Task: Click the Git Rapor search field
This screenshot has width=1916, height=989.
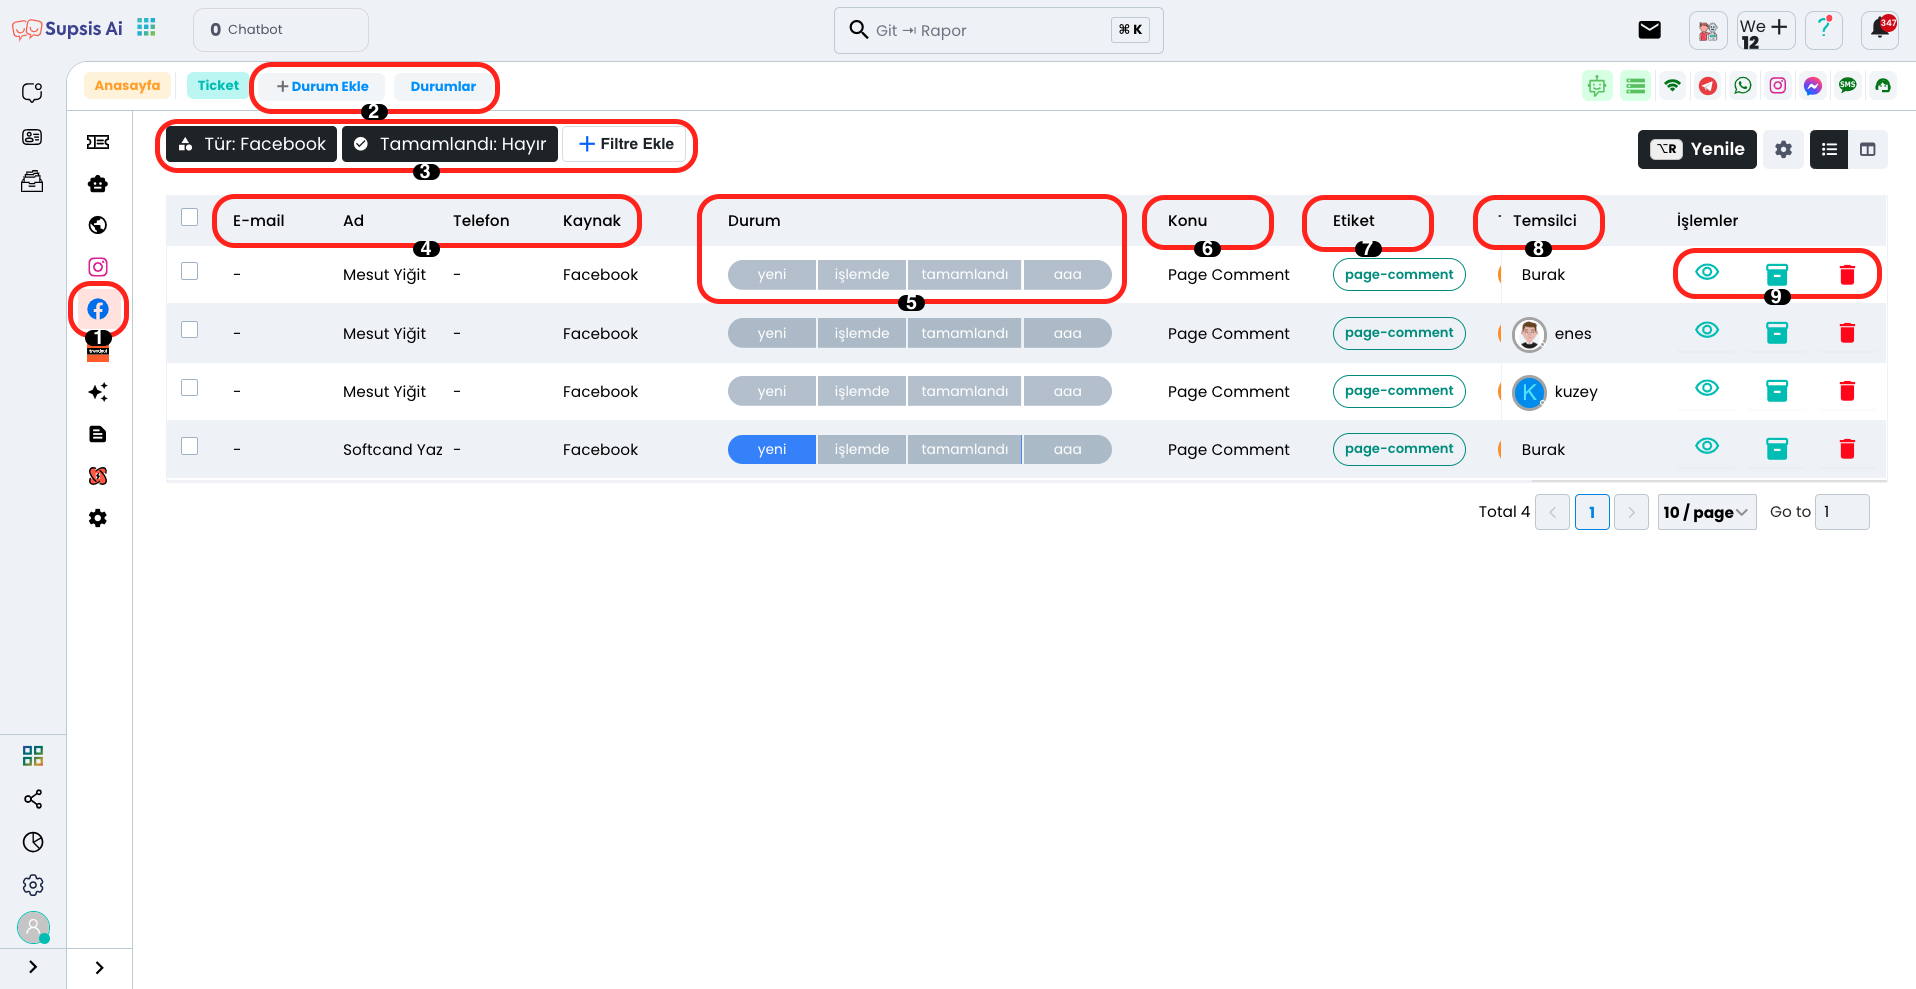Action: pyautogui.click(x=998, y=30)
